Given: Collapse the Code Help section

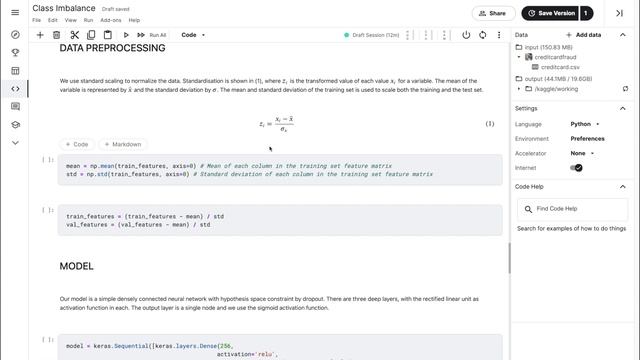Looking at the screenshot, I should pyautogui.click(x=622, y=187).
